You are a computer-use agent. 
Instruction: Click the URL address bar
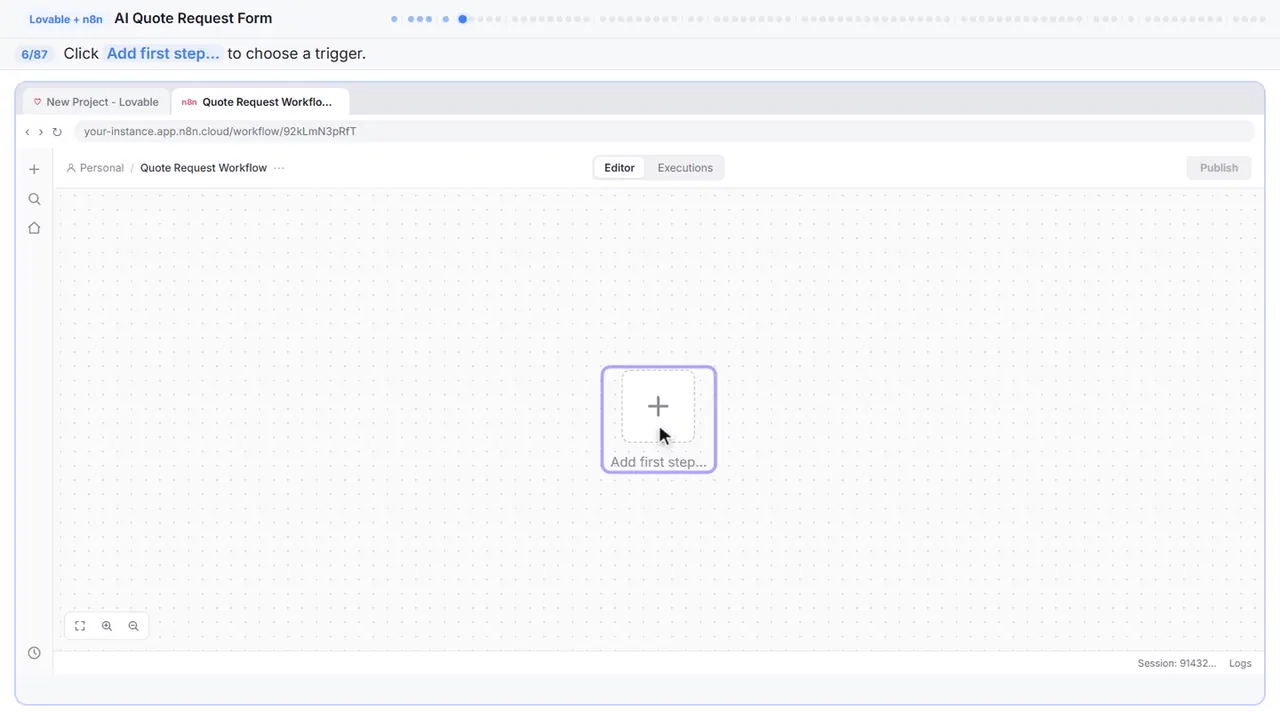[664, 132]
